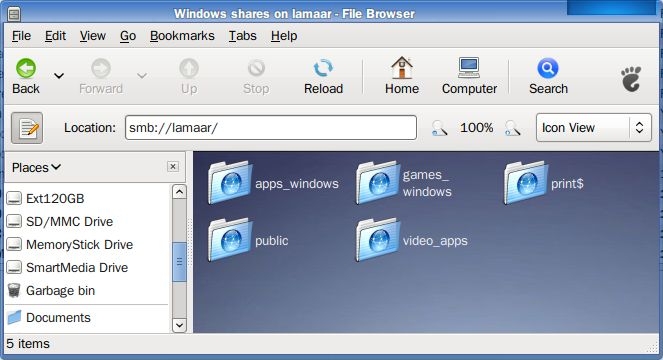Viewport: 663px width, 360px height.
Task: Open the Icon View mode dropdown
Action: (594, 127)
